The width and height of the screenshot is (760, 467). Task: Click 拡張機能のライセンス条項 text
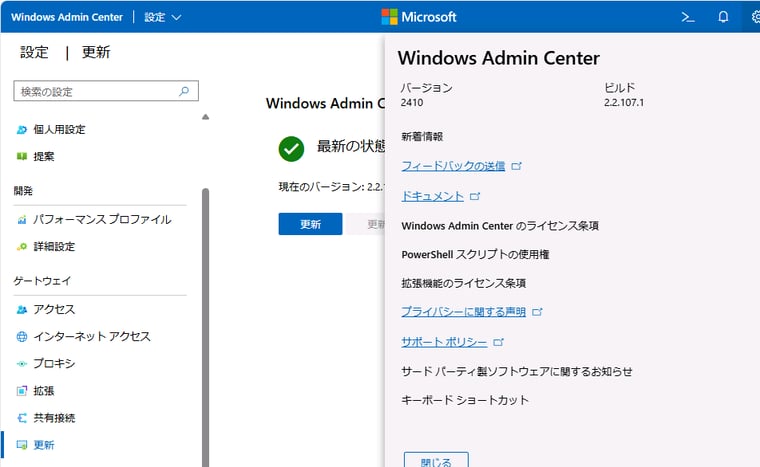coord(463,283)
